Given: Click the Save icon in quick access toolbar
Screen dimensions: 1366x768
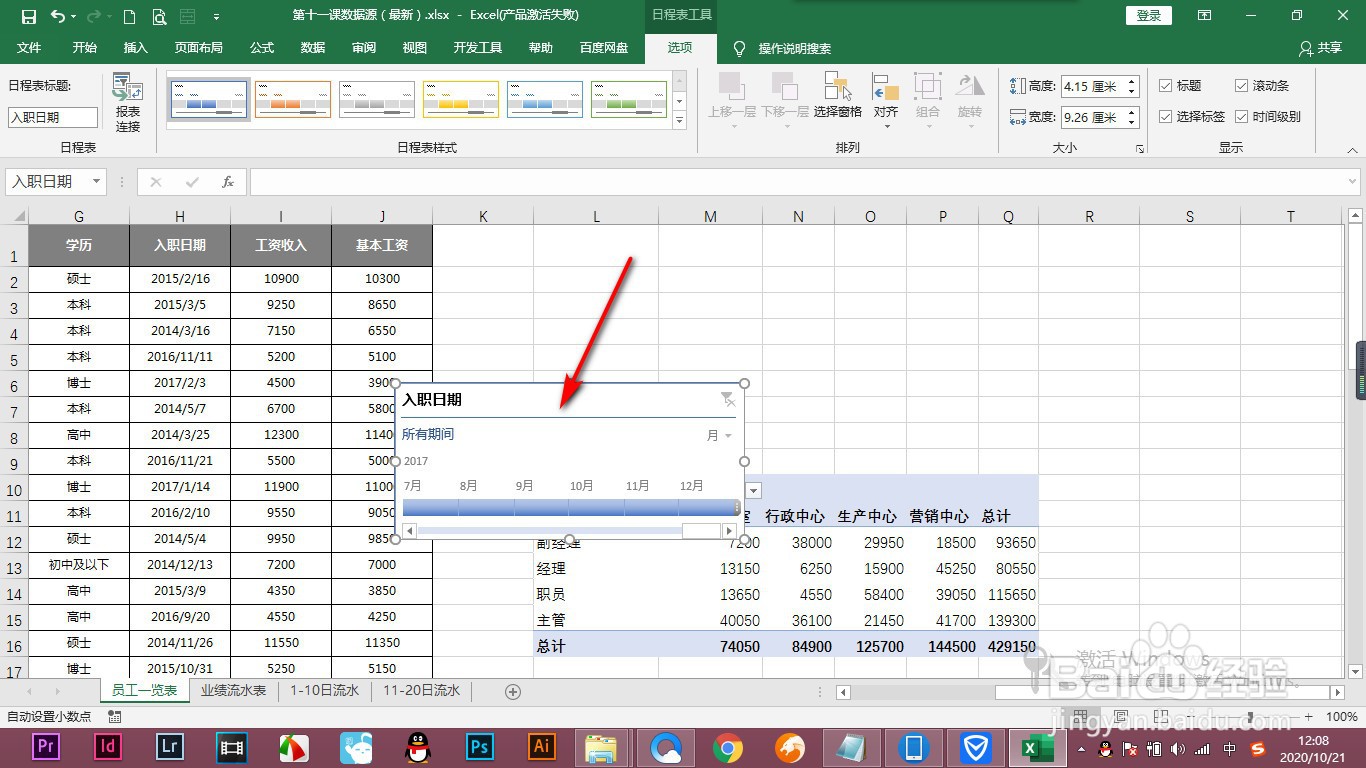Looking at the screenshot, I should point(28,16).
